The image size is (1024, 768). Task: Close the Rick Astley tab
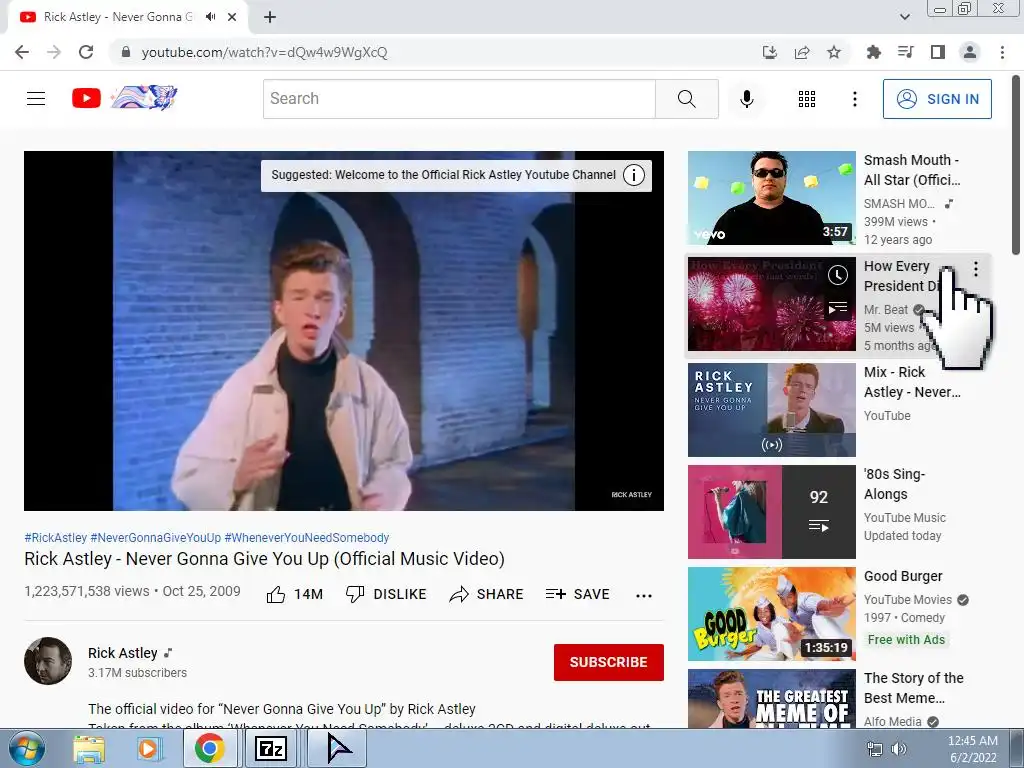click(x=232, y=17)
